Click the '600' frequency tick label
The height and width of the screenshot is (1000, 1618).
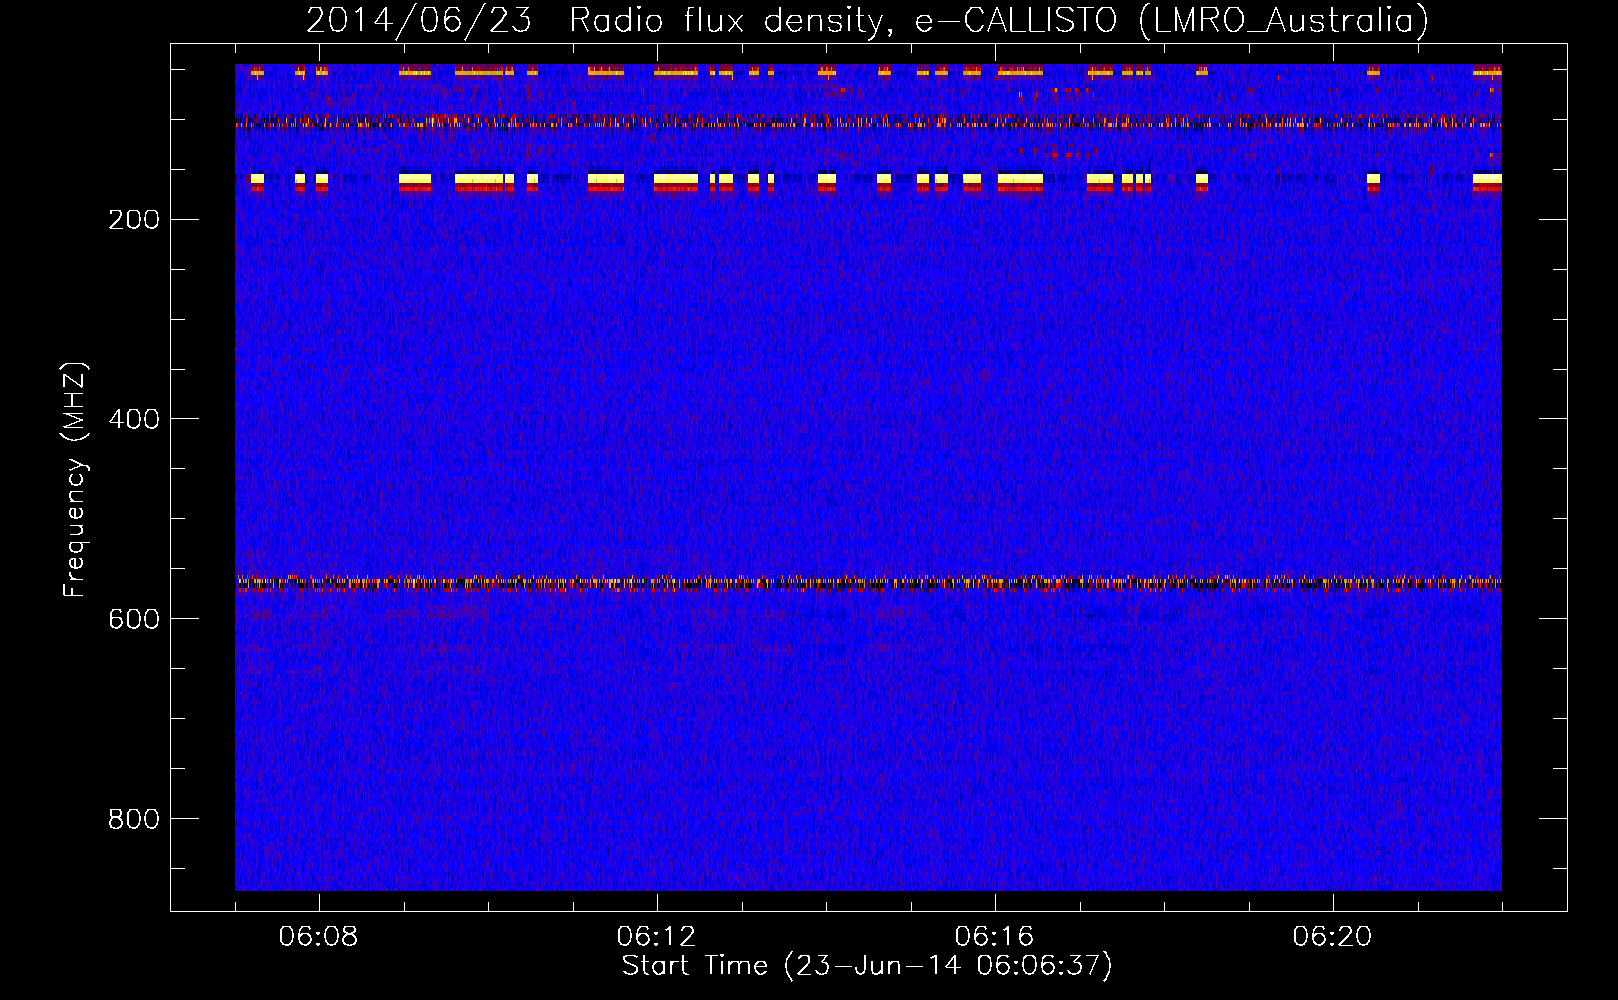click(134, 619)
